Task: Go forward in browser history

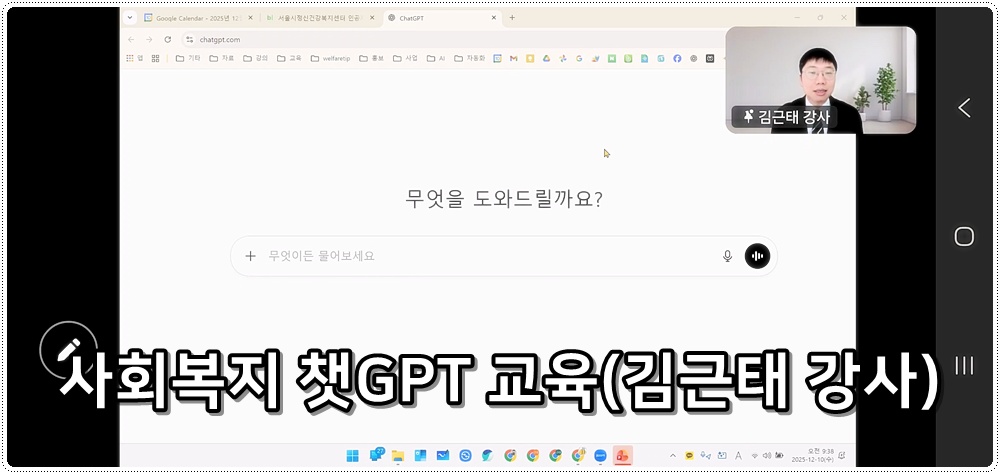Action: pyautogui.click(x=149, y=40)
